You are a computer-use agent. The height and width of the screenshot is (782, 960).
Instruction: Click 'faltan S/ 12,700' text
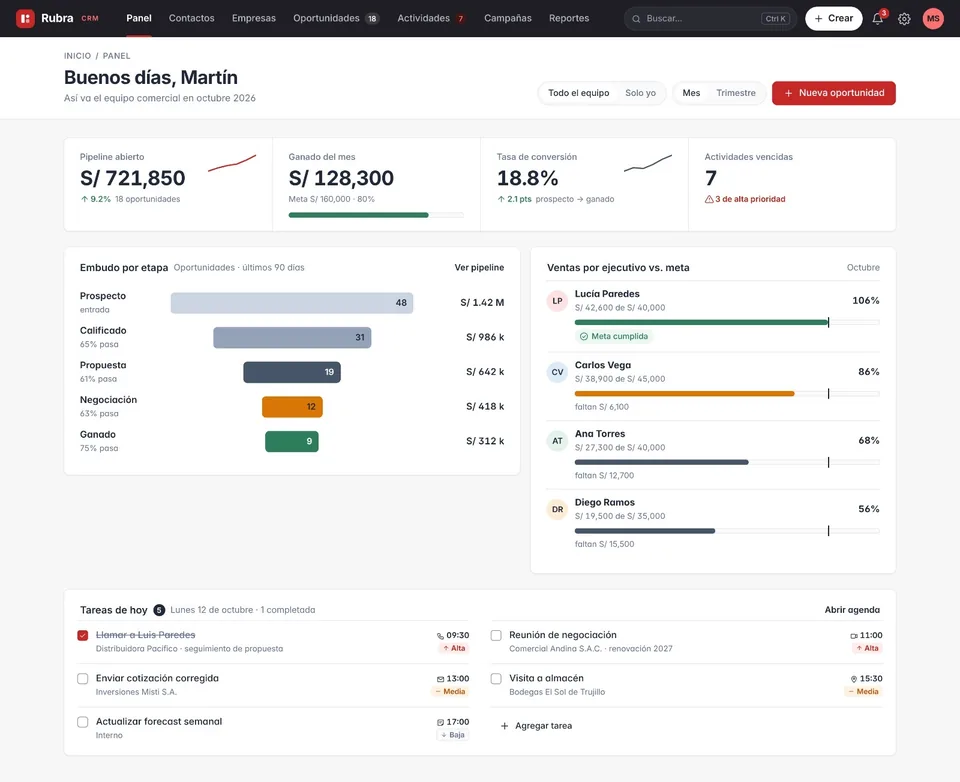tap(604, 475)
